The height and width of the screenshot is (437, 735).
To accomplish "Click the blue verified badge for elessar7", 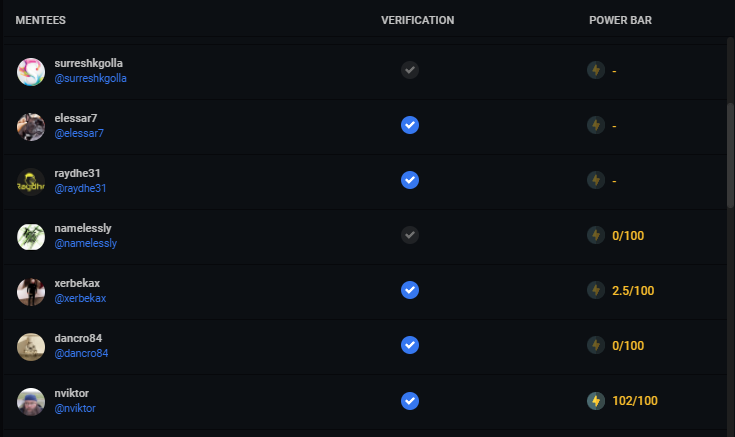I will [410, 125].
